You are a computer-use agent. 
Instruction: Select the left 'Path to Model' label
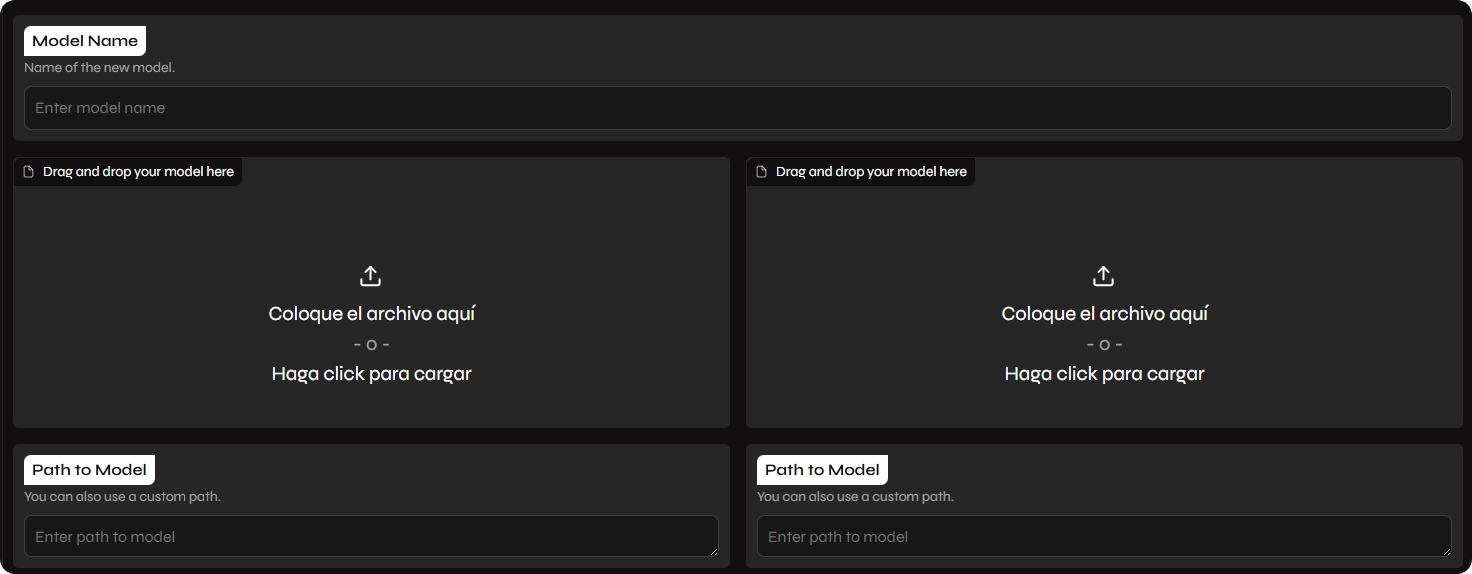(x=89, y=470)
